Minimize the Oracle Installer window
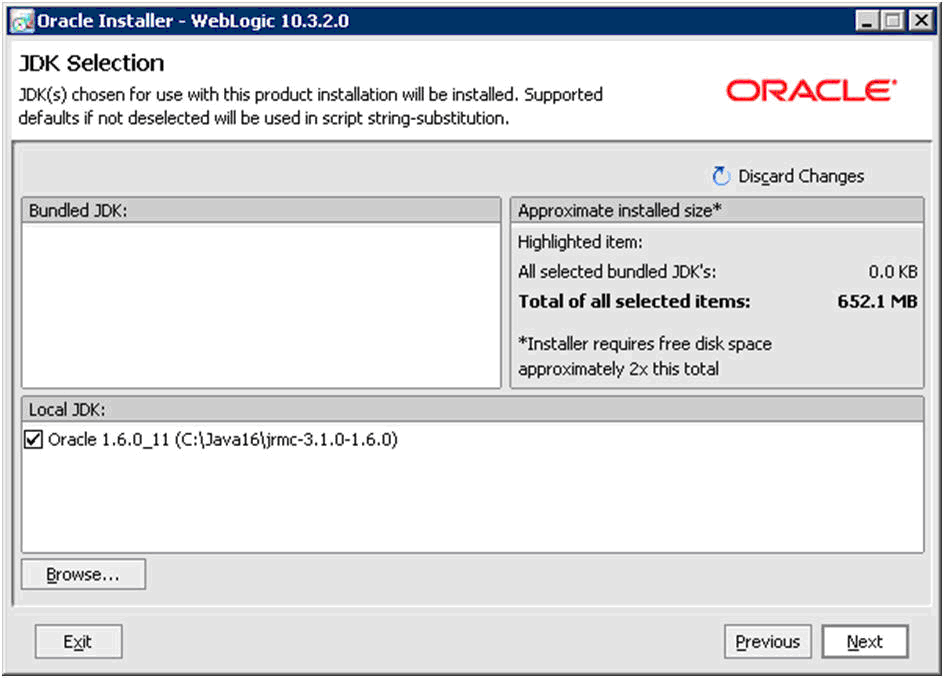The image size is (944, 678). click(866, 21)
